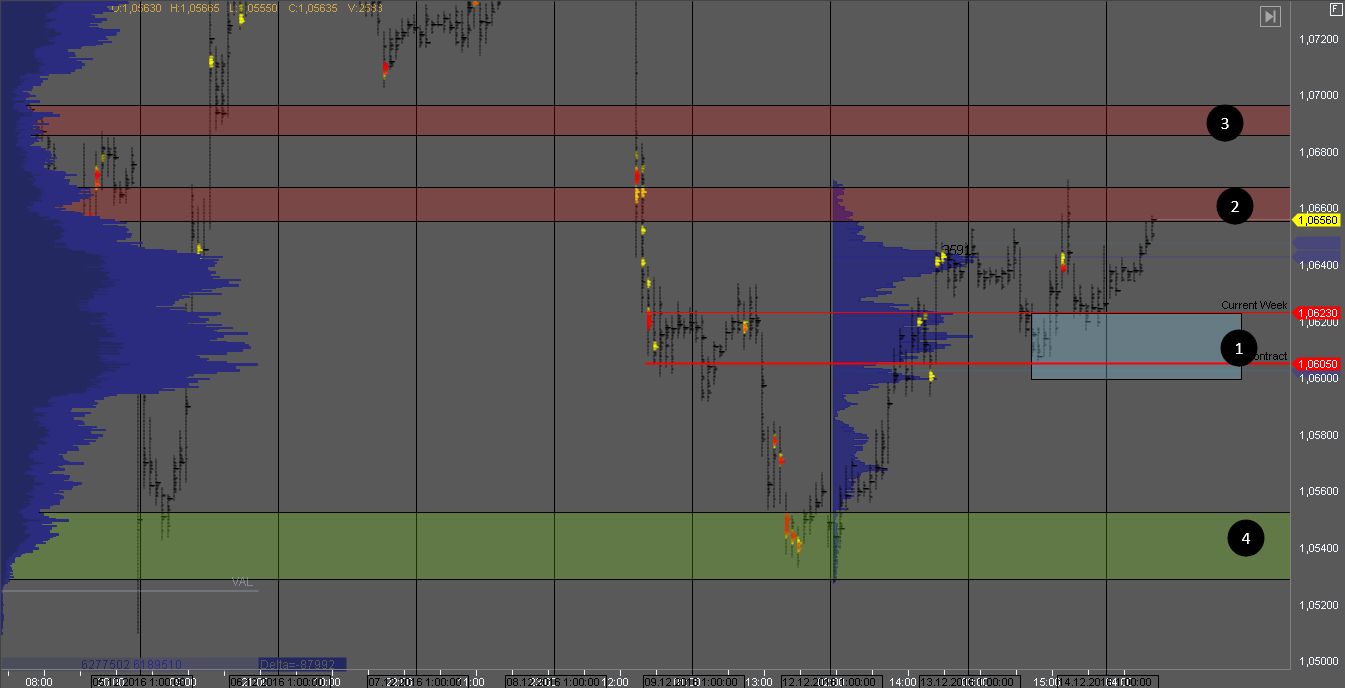This screenshot has width=1345, height=688.
Task: Click the Delta=-87992 readout at bottom
Action: click(x=301, y=663)
